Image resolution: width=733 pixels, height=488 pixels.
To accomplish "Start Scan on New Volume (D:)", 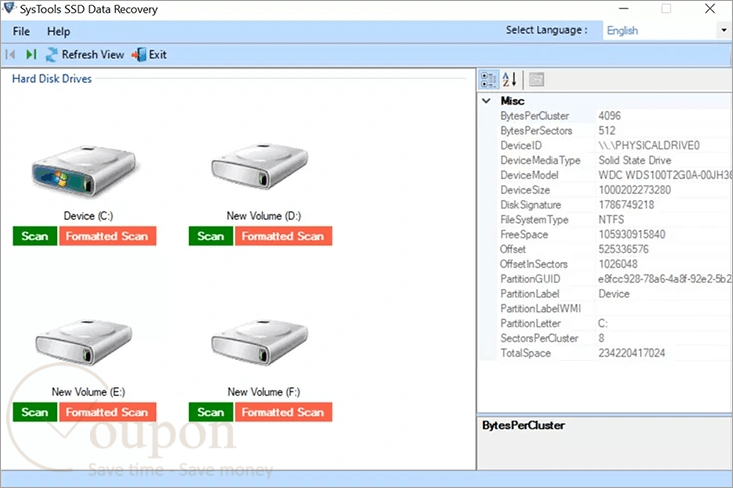I will click(211, 236).
